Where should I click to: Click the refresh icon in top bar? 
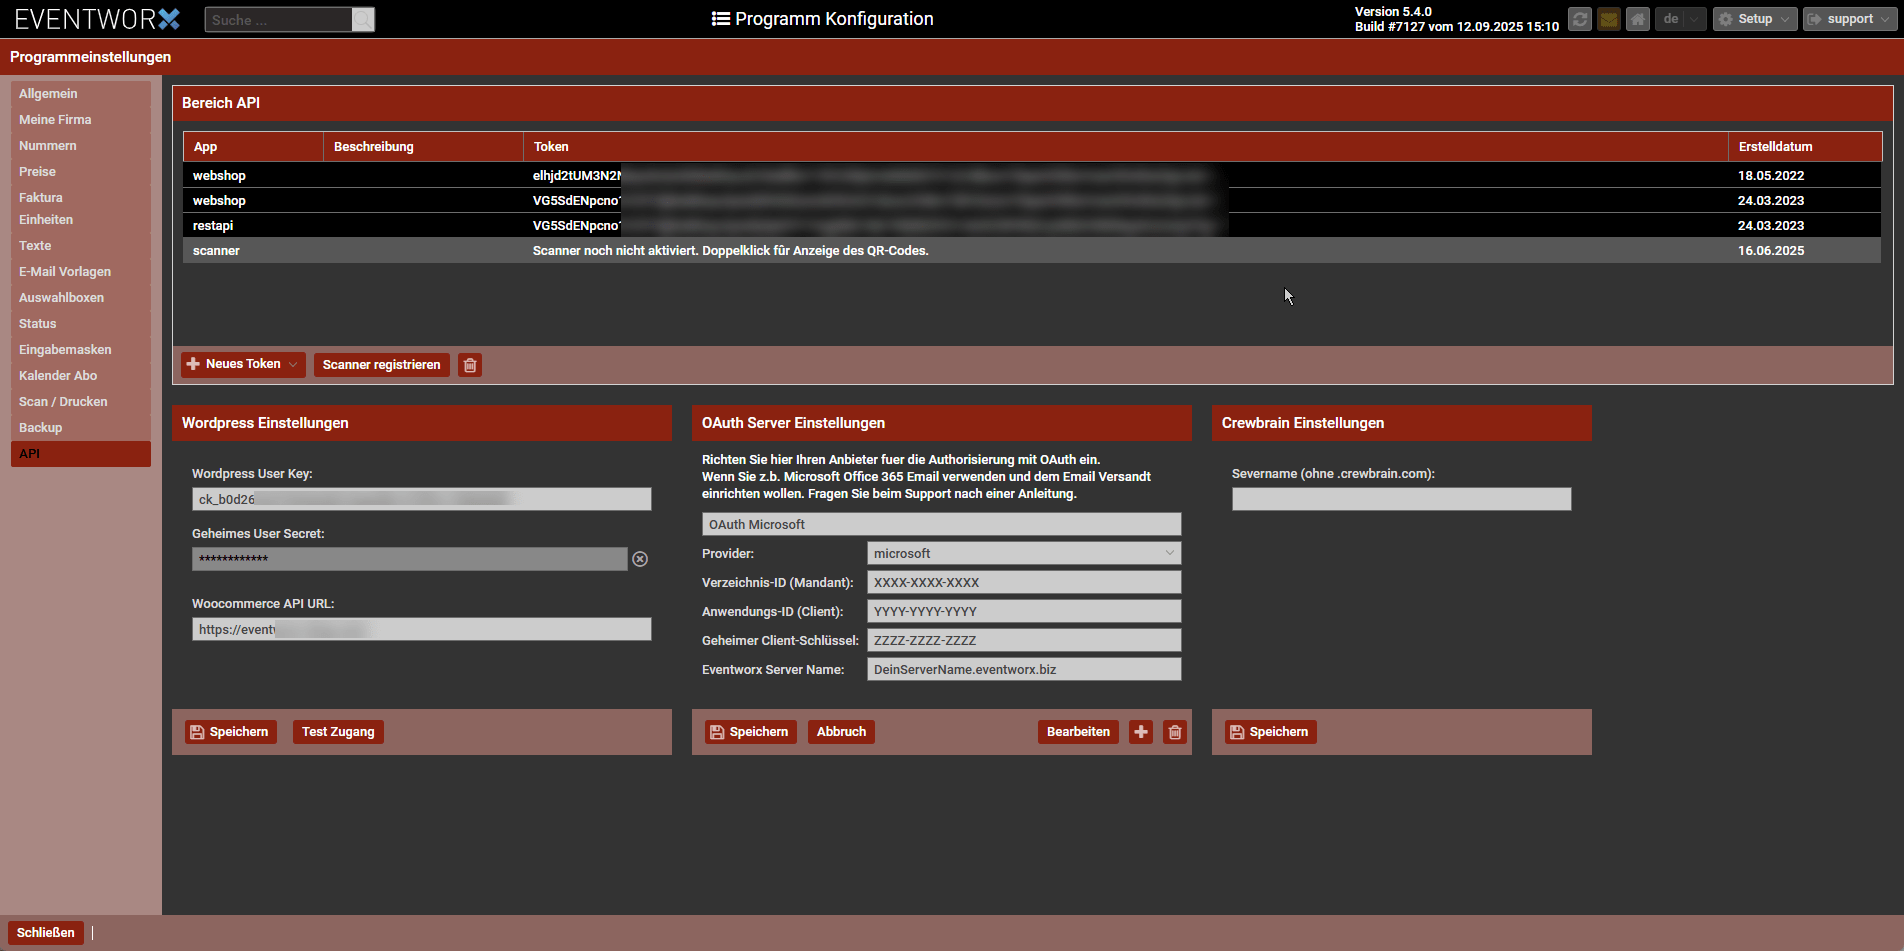point(1579,19)
